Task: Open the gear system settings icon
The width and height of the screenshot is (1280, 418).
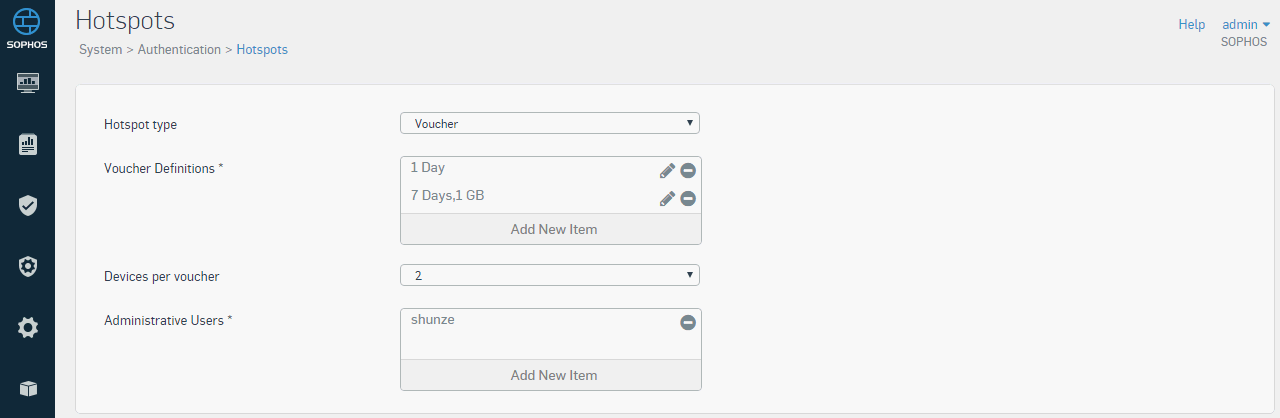Action: click(28, 327)
